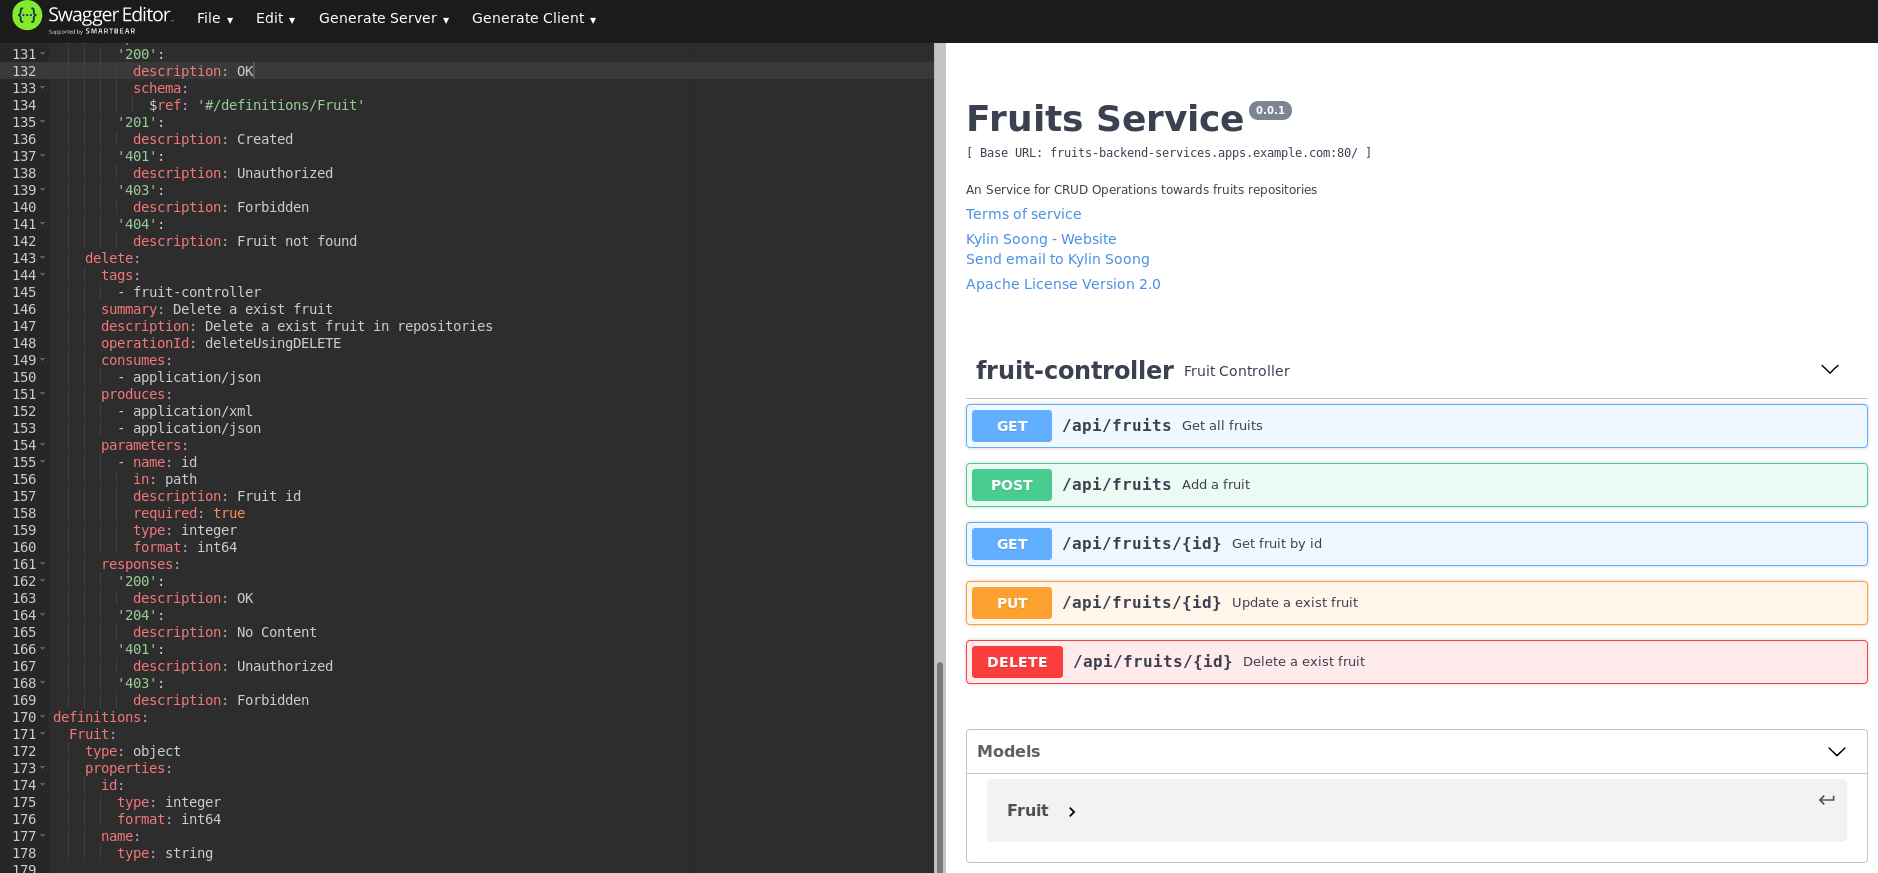Open the File menu
Viewport: 1878px width, 873px height.
pyautogui.click(x=215, y=18)
